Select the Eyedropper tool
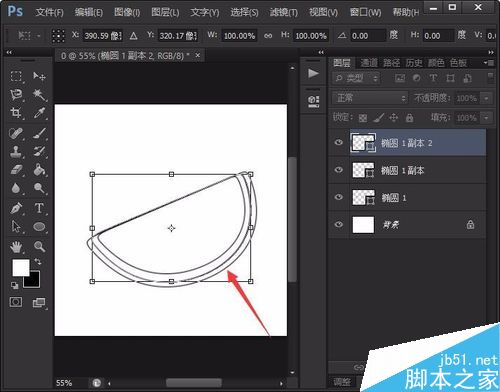This screenshot has width=500, height=392. pyautogui.click(x=39, y=113)
